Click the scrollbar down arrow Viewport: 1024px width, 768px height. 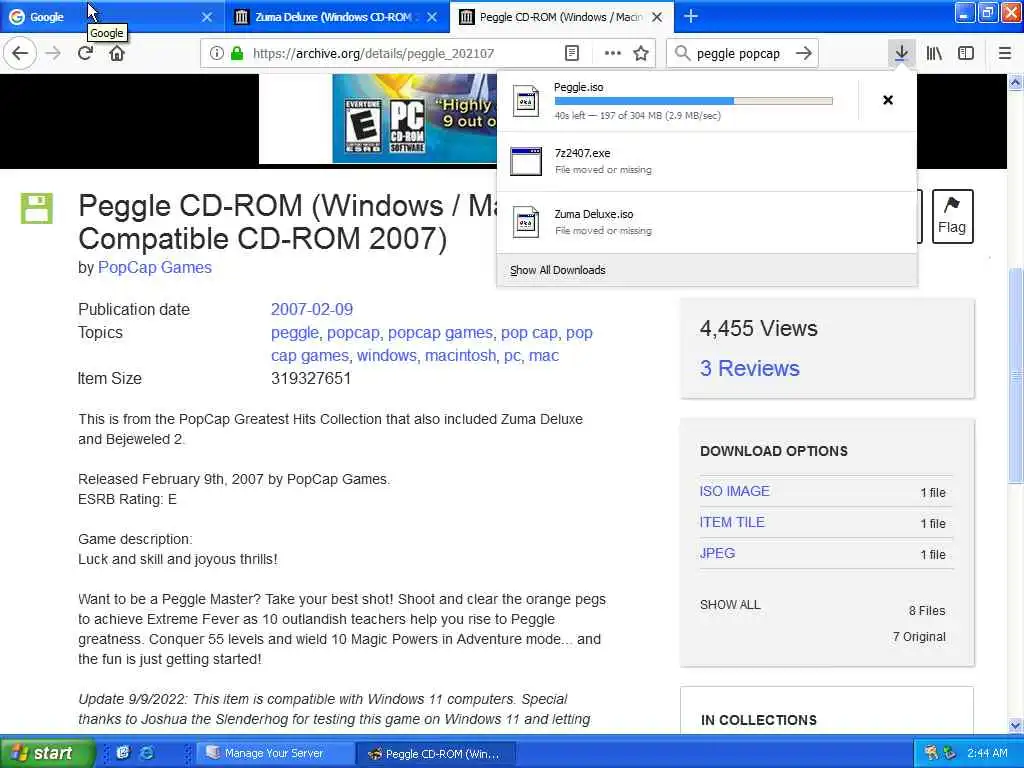point(1015,725)
